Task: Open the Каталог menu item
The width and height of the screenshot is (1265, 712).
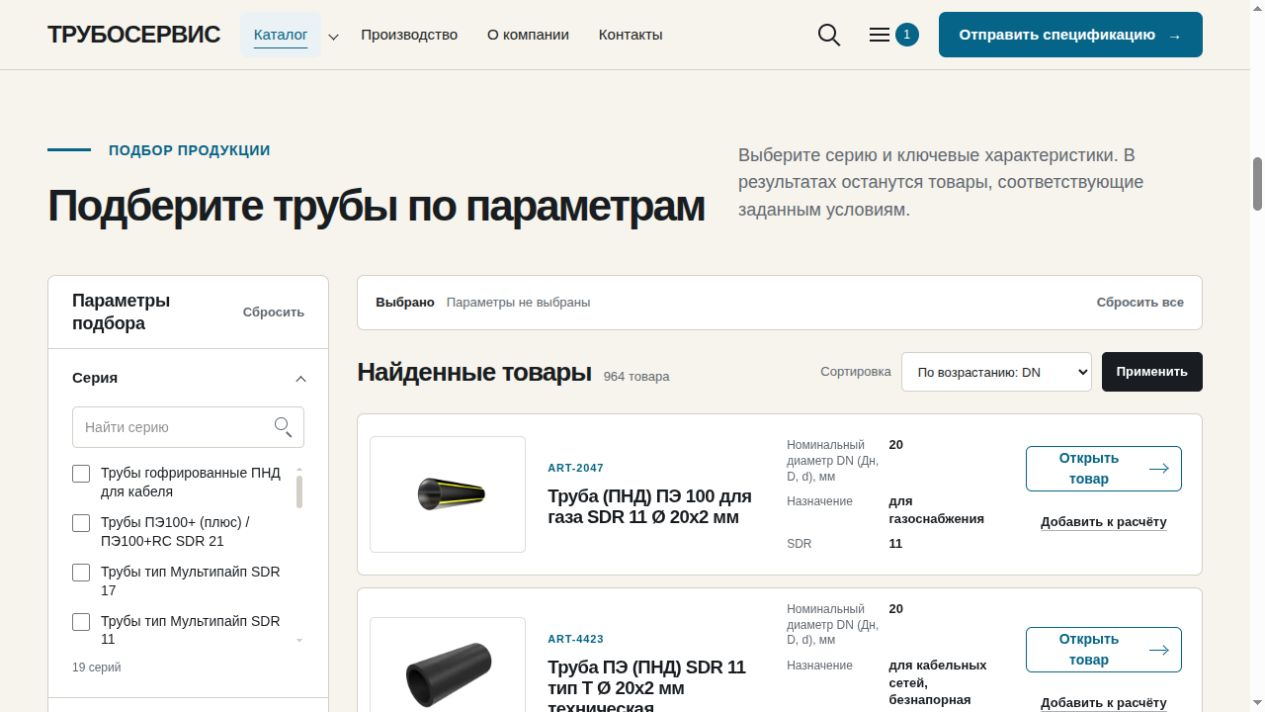Action: click(x=281, y=35)
